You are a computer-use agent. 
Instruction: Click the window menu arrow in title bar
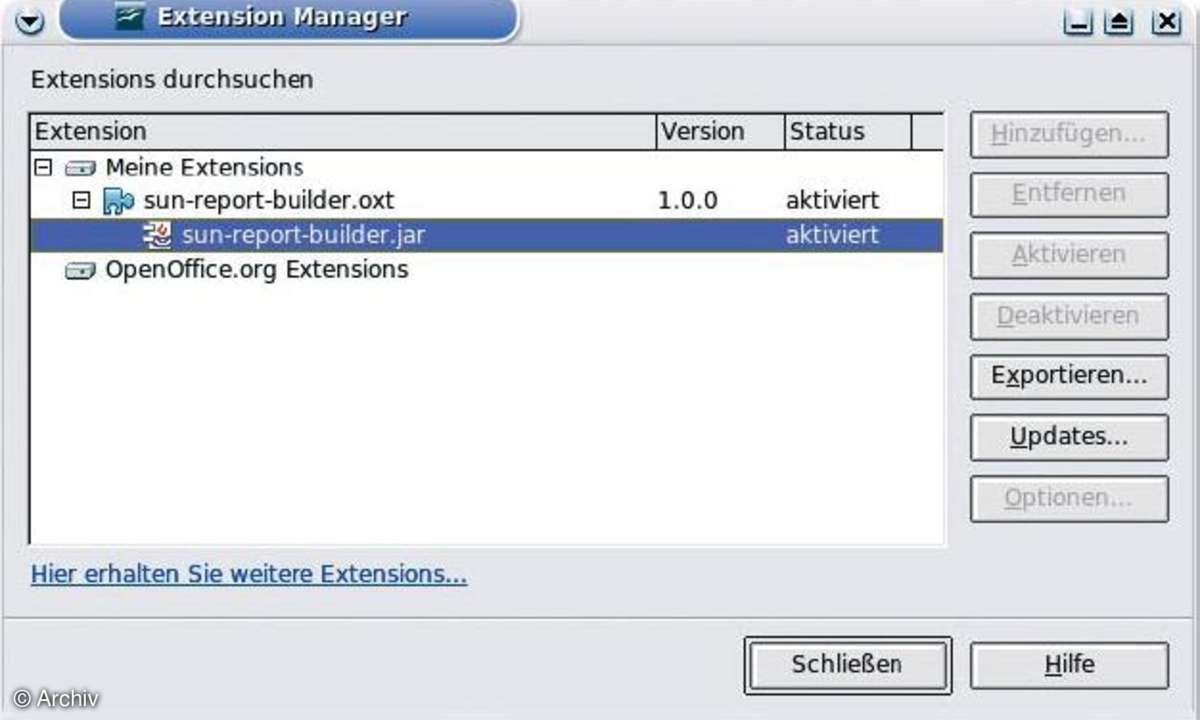click(30, 20)
